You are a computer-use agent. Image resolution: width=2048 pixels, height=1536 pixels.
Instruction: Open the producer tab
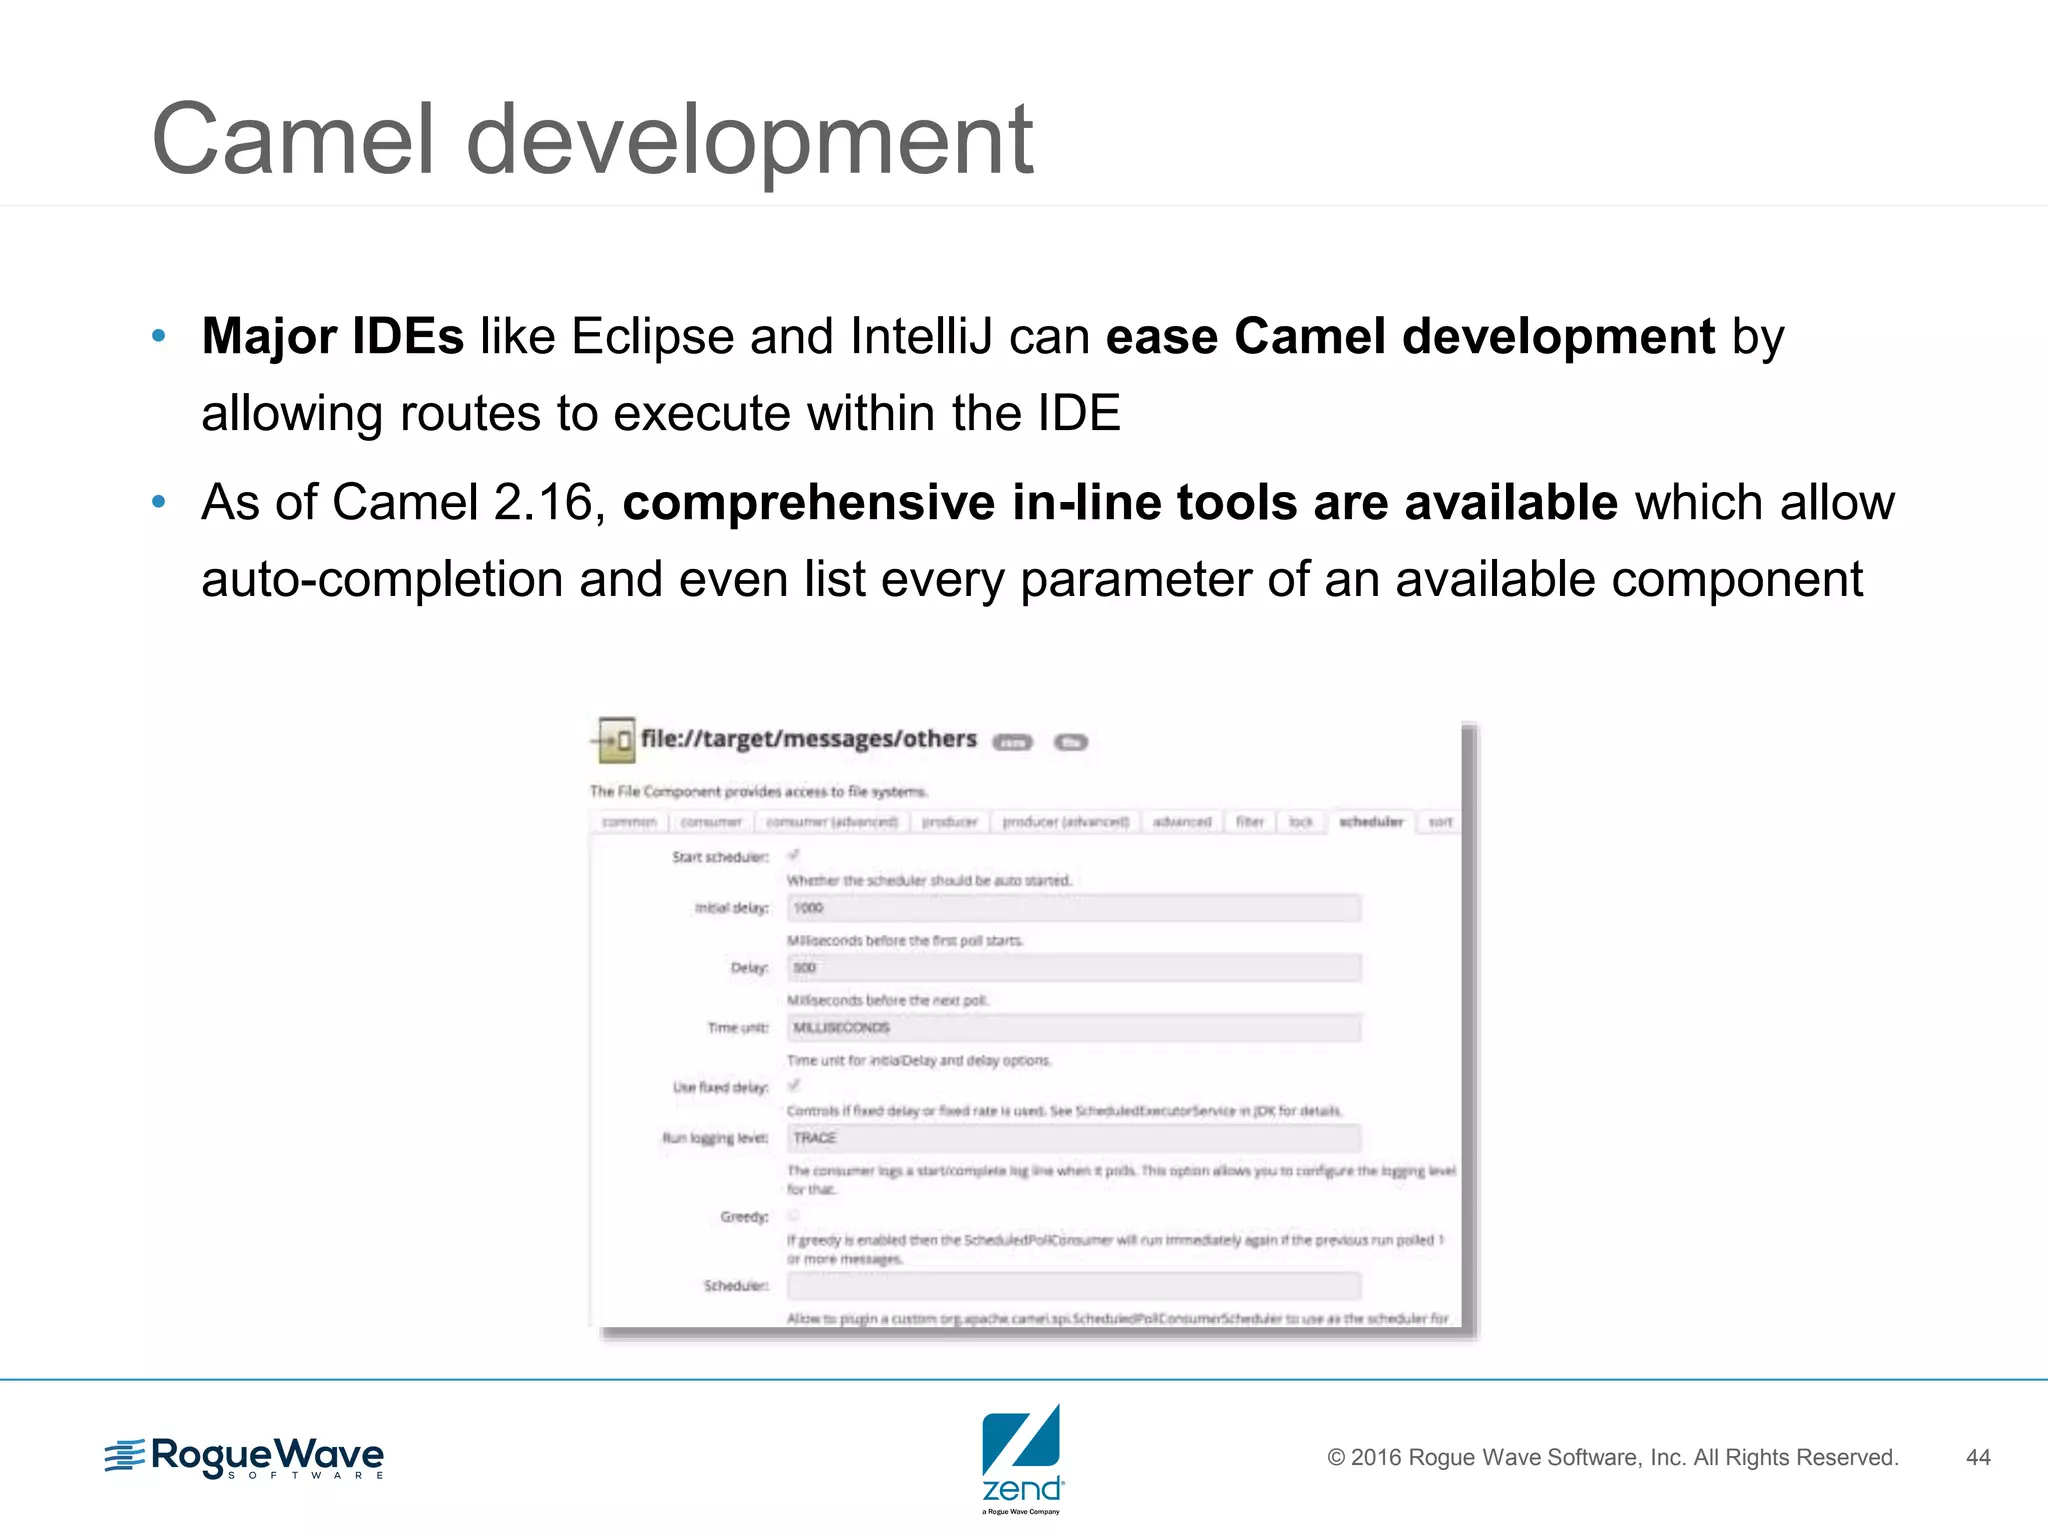pos(949,822)
